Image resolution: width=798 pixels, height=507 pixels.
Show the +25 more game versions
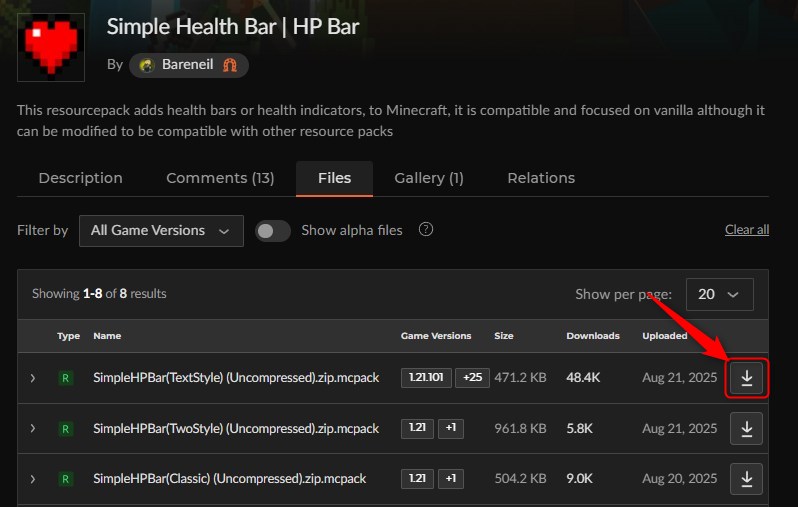[472, 378]
